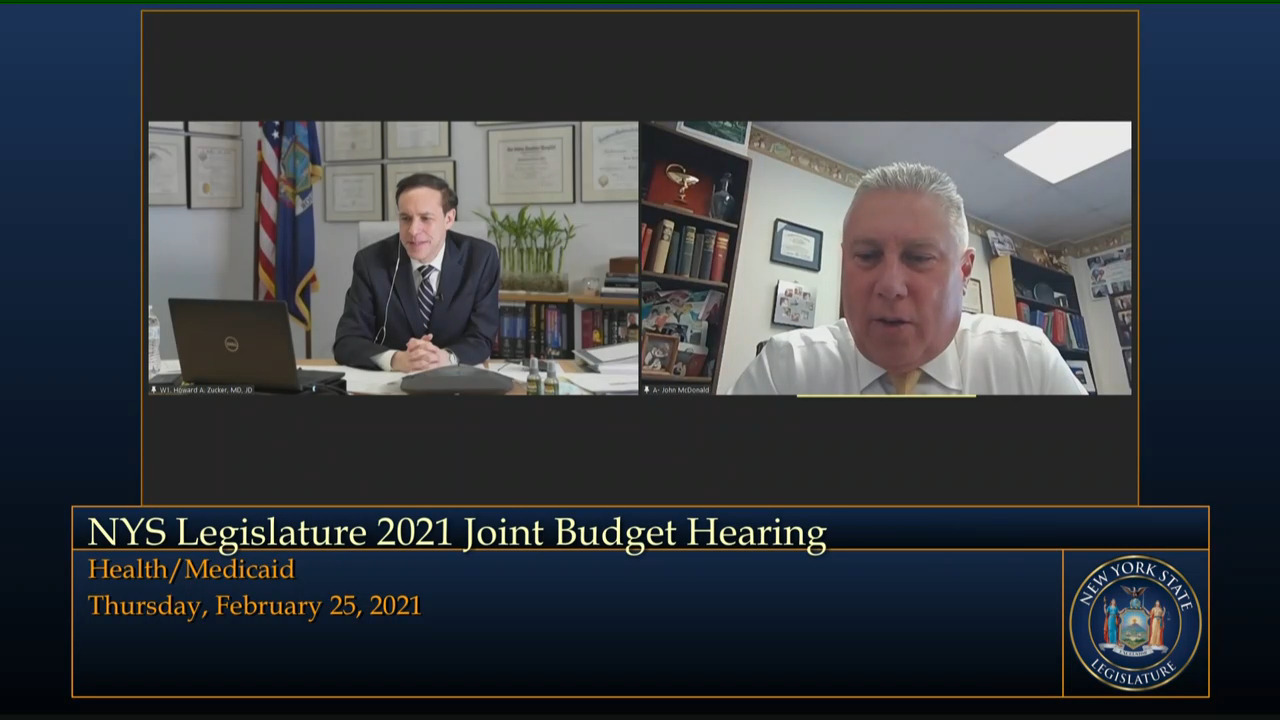Click the New York State Legislature seal
The height and width of the screenshot is (720, 1280).
1135,622
